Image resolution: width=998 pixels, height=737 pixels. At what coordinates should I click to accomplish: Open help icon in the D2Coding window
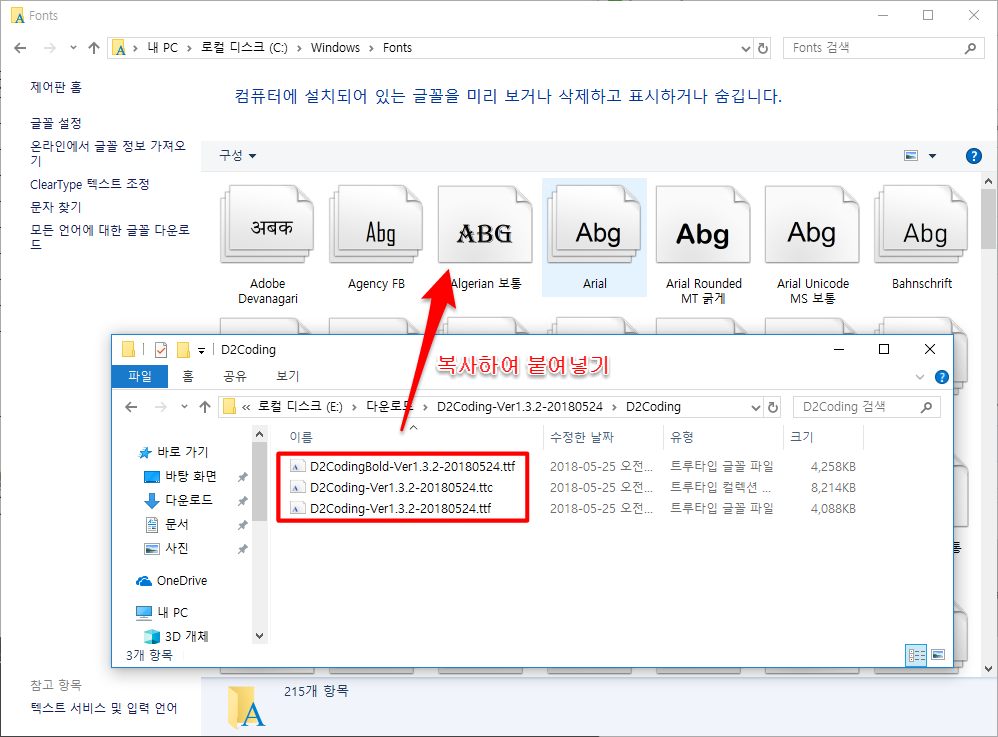click(x=941, y=377)
